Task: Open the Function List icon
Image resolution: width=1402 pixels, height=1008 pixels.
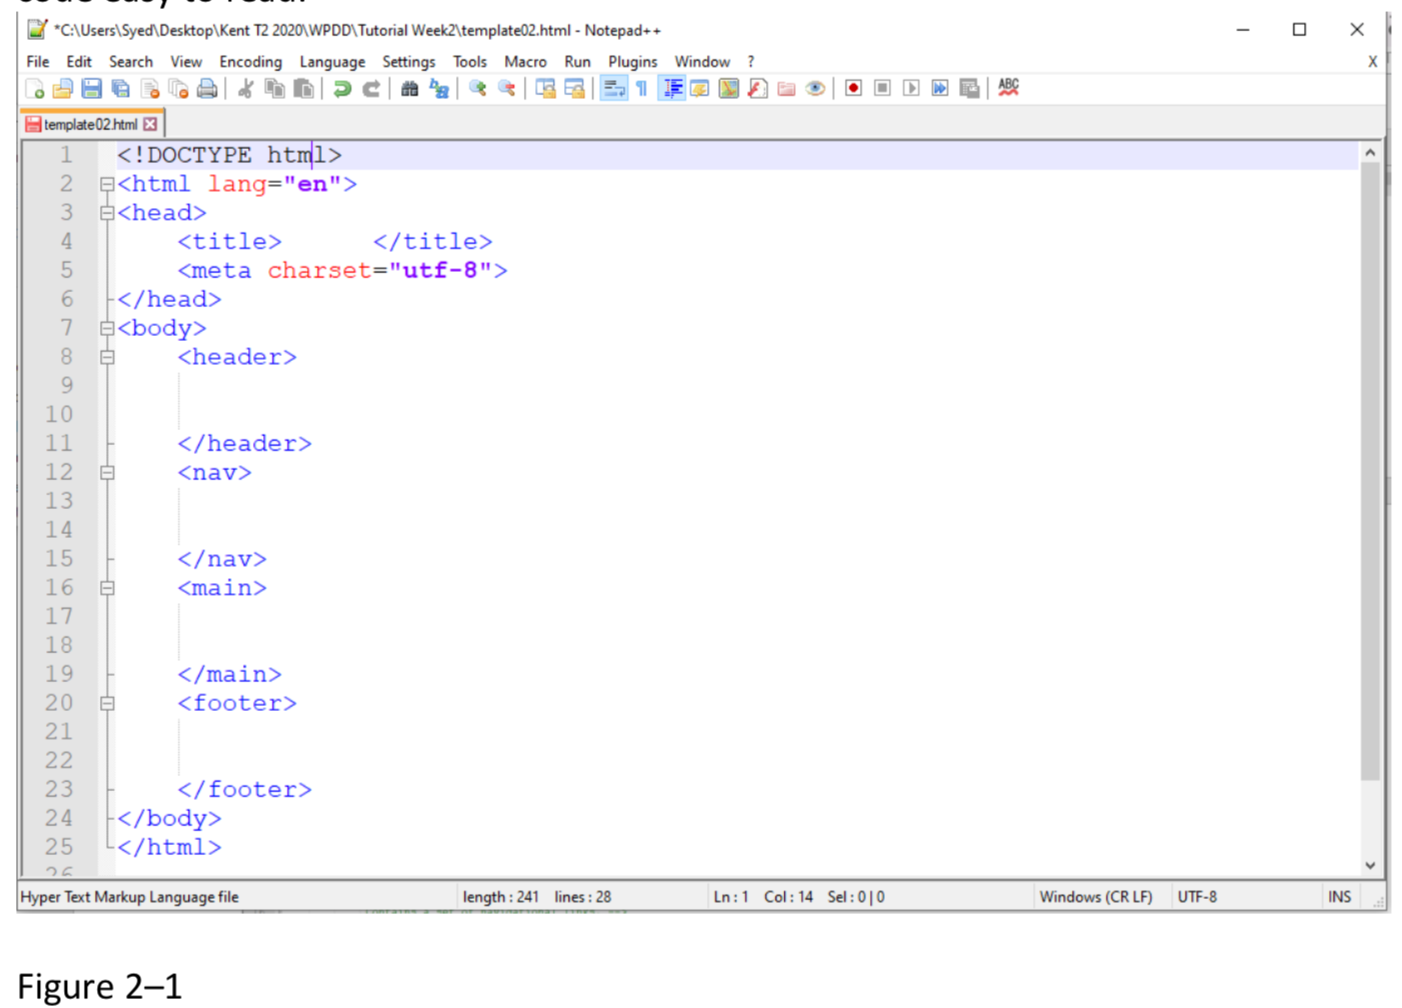Action: [758, 89]
